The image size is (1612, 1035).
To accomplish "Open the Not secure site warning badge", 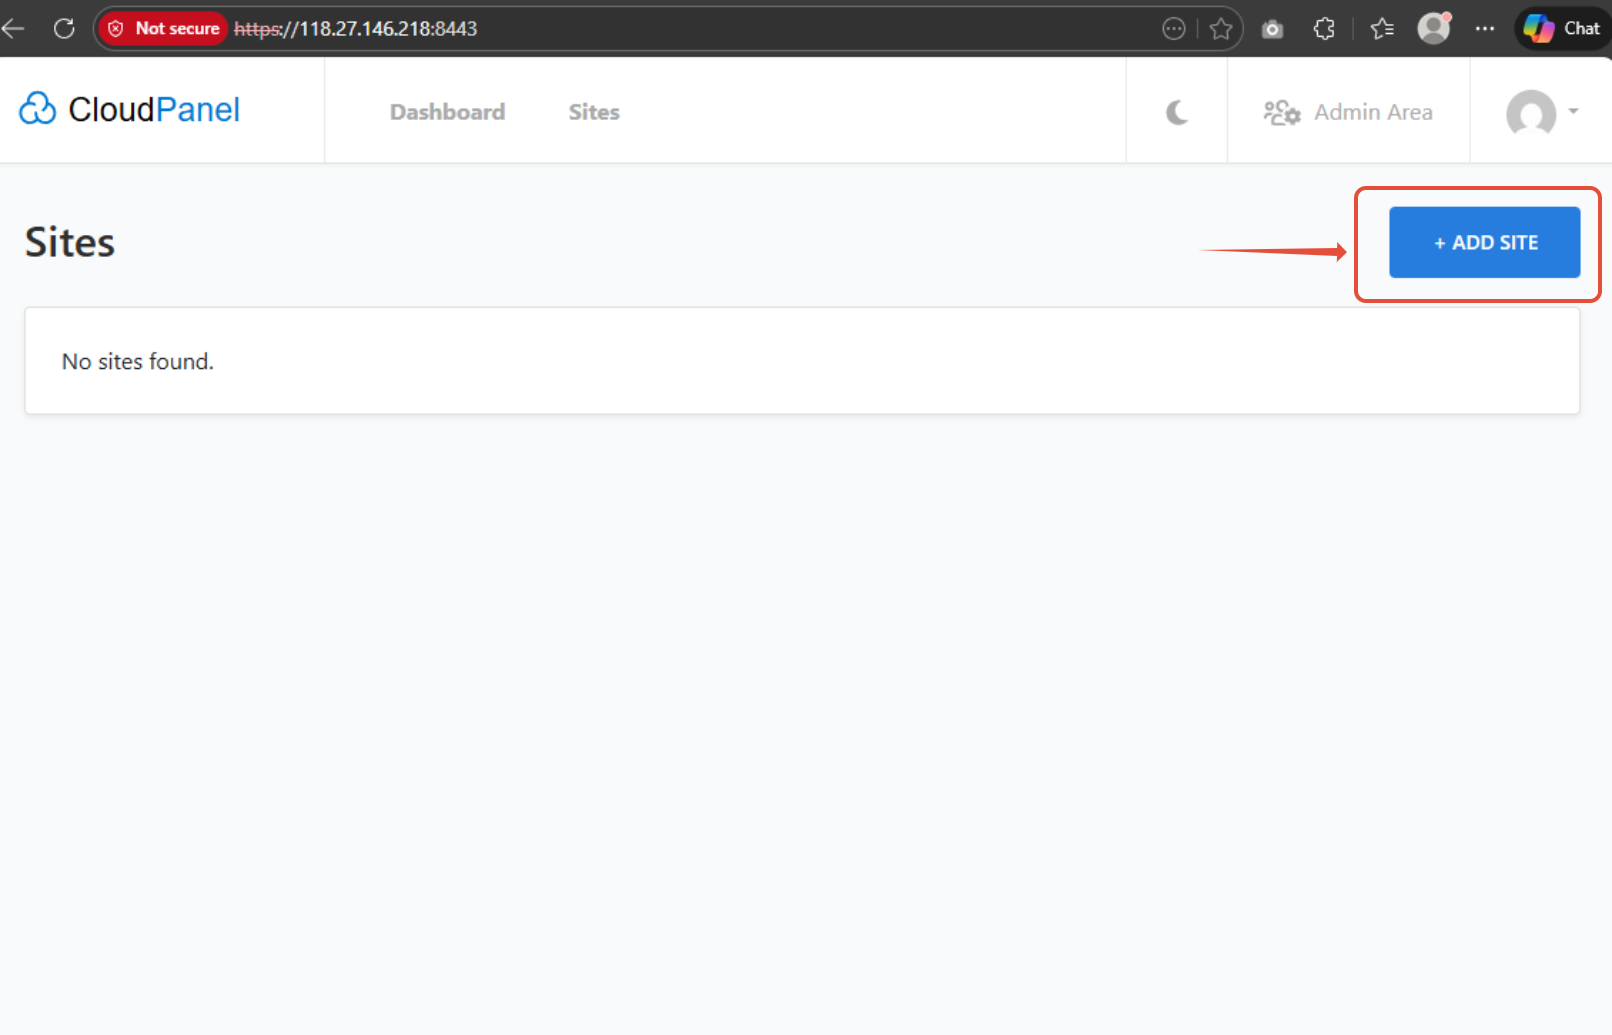I will (x=164, y=28).
